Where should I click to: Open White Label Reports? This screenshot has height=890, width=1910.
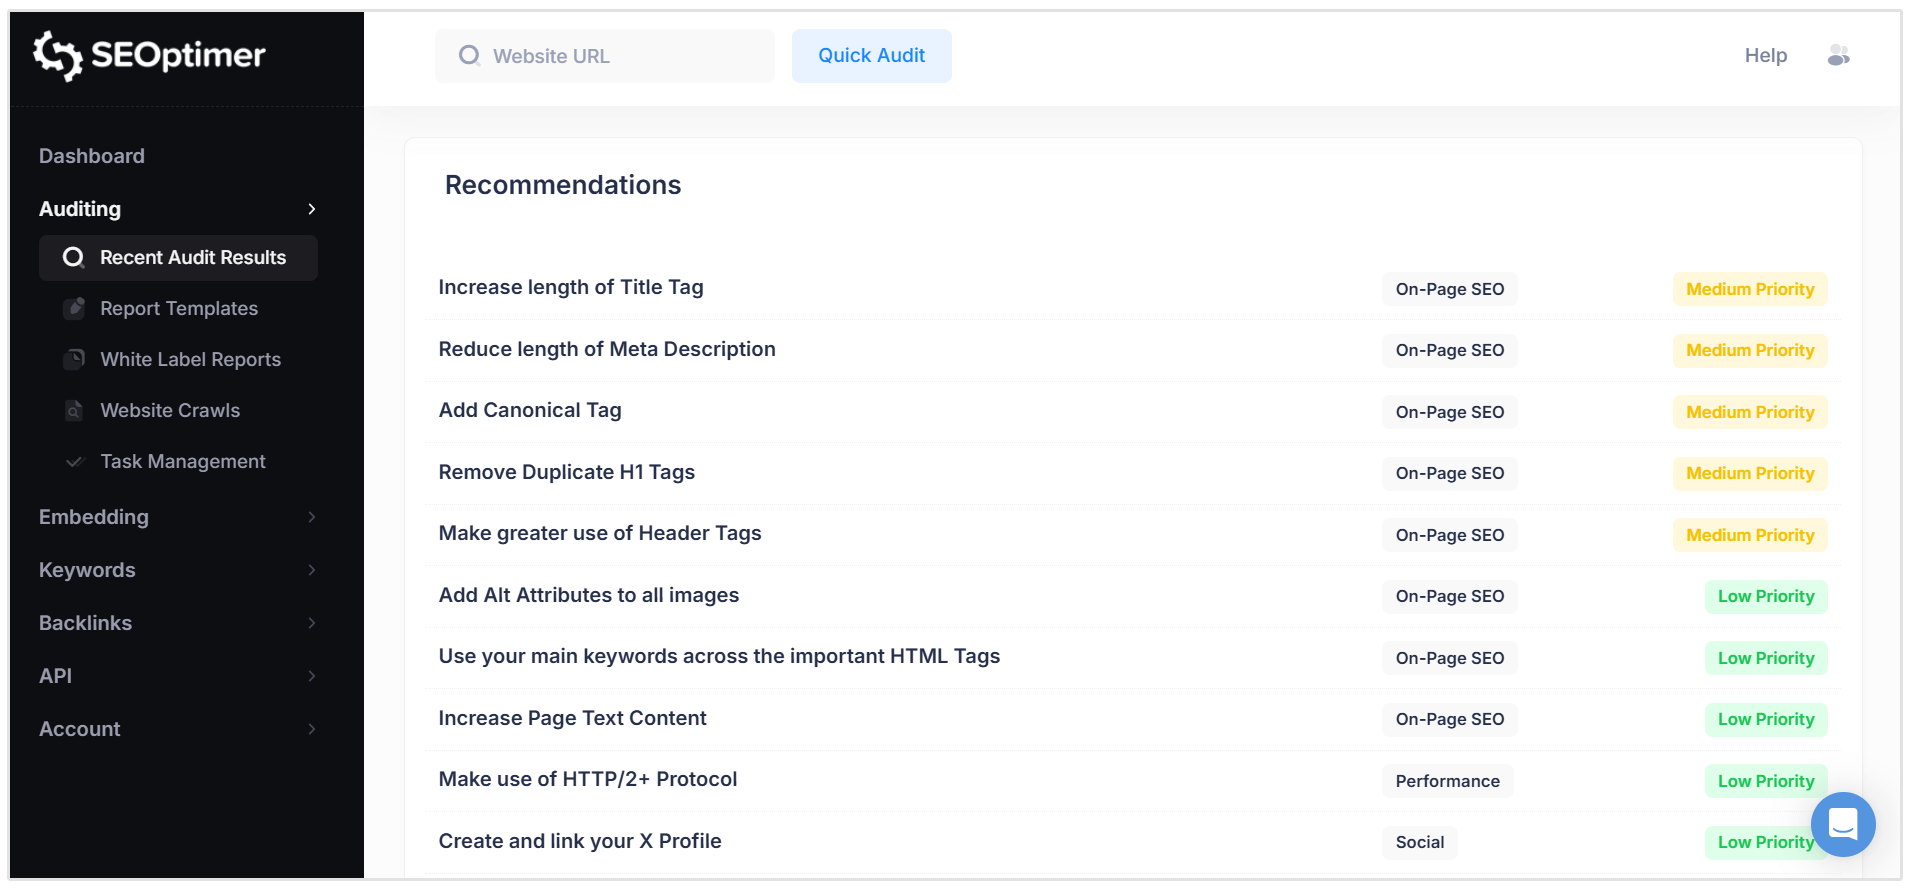(190, 360)
